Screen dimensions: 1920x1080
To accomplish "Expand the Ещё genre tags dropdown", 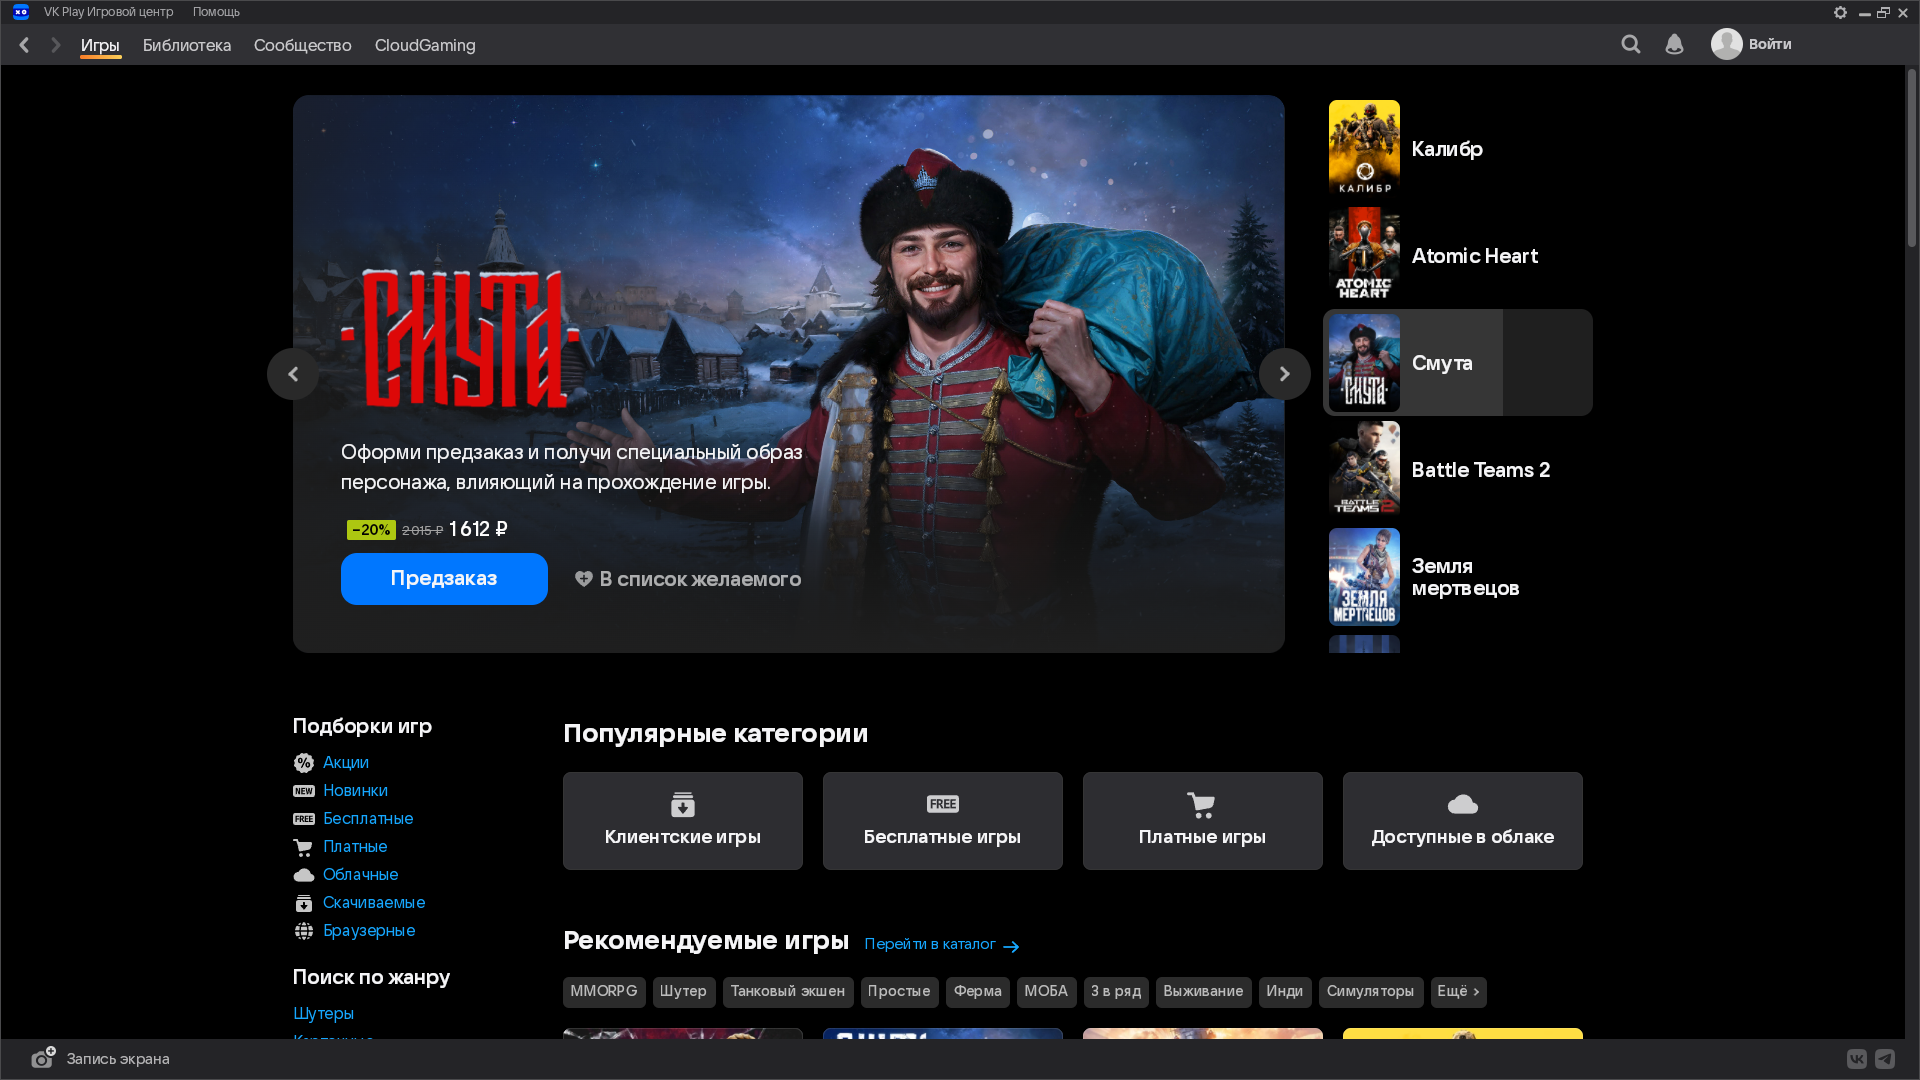I will click(x=1458, y=992).
